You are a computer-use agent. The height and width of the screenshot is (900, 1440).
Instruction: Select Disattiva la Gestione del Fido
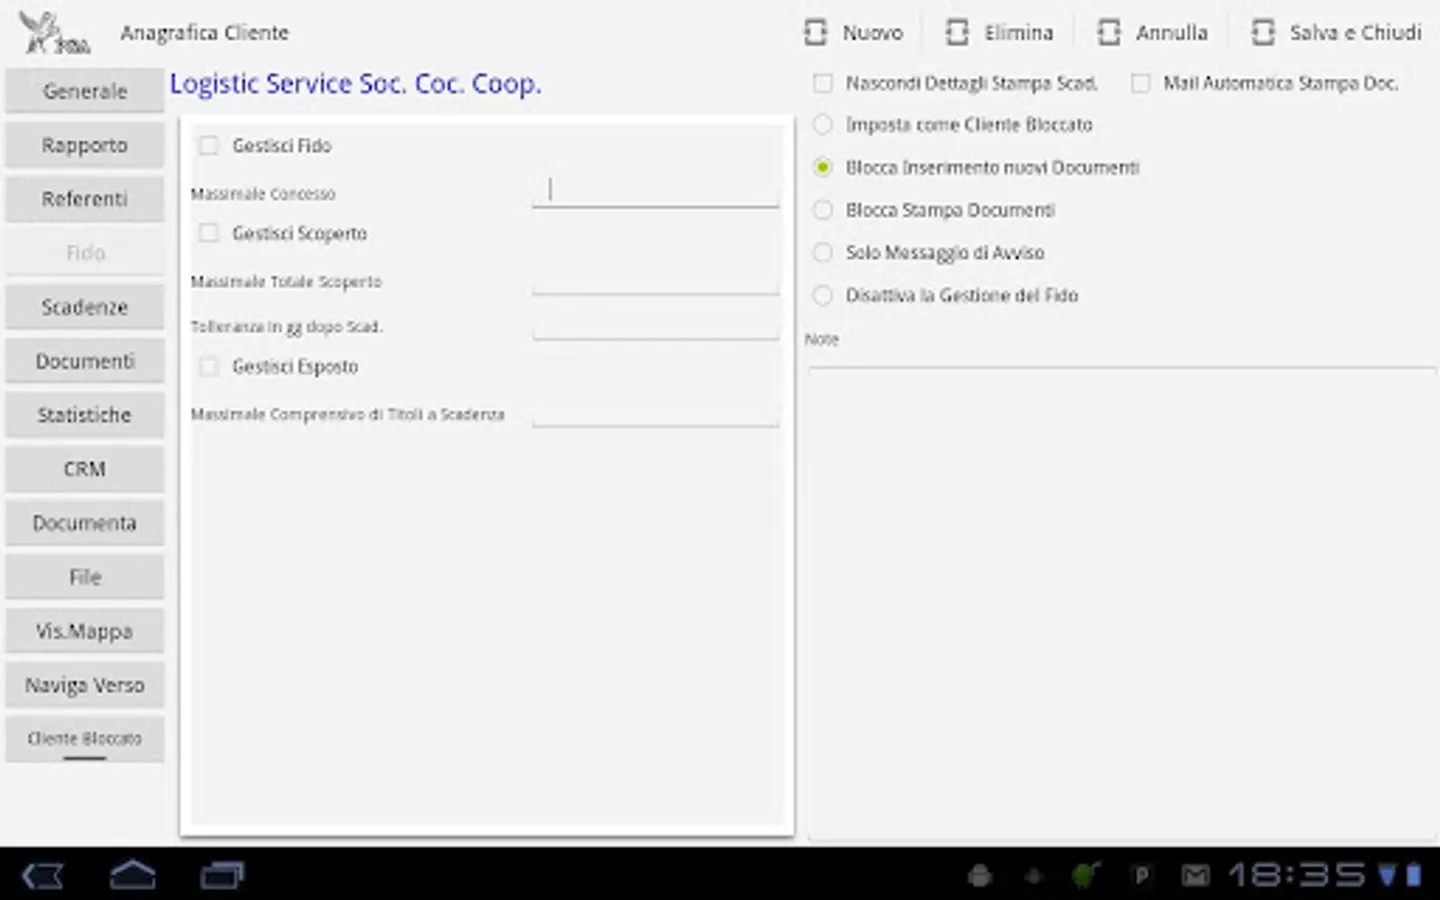(x=822, y=295)
